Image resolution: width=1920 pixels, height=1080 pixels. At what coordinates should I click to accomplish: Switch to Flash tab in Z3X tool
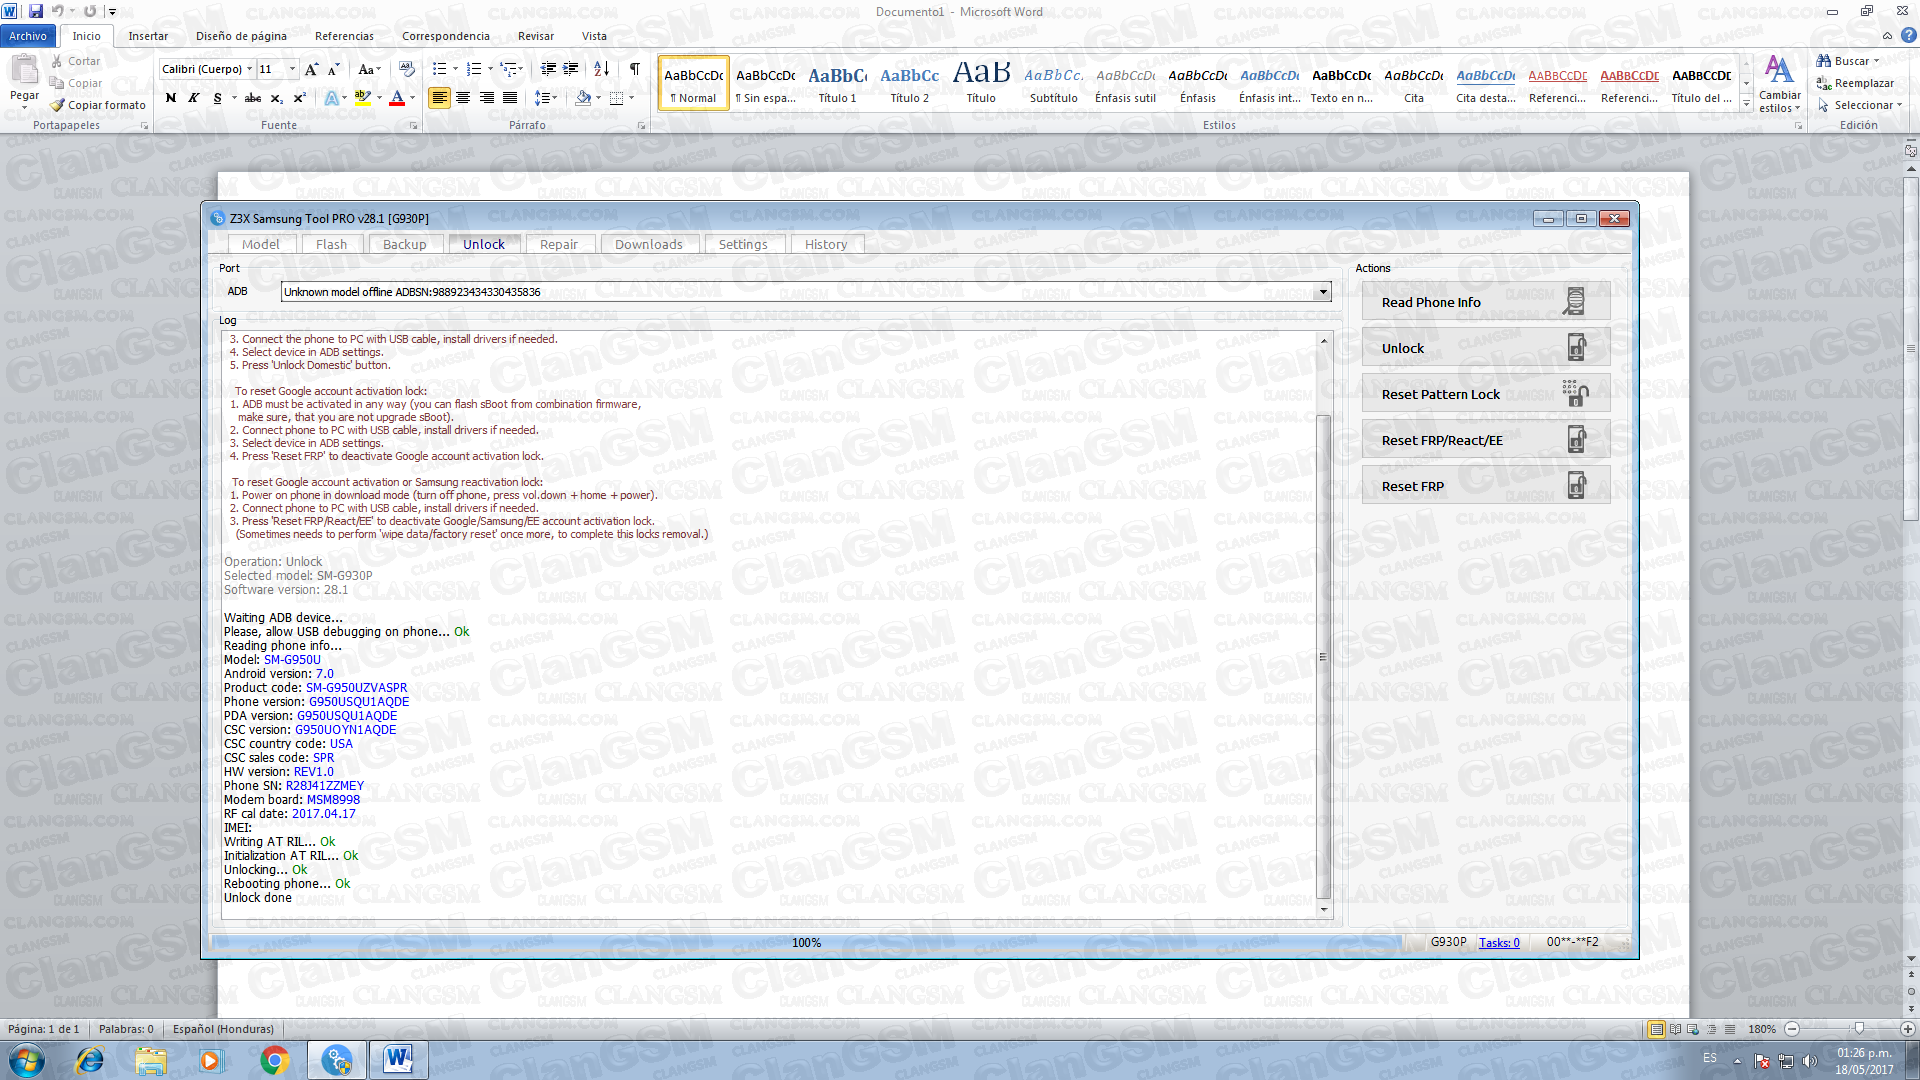tap(331, 244)
